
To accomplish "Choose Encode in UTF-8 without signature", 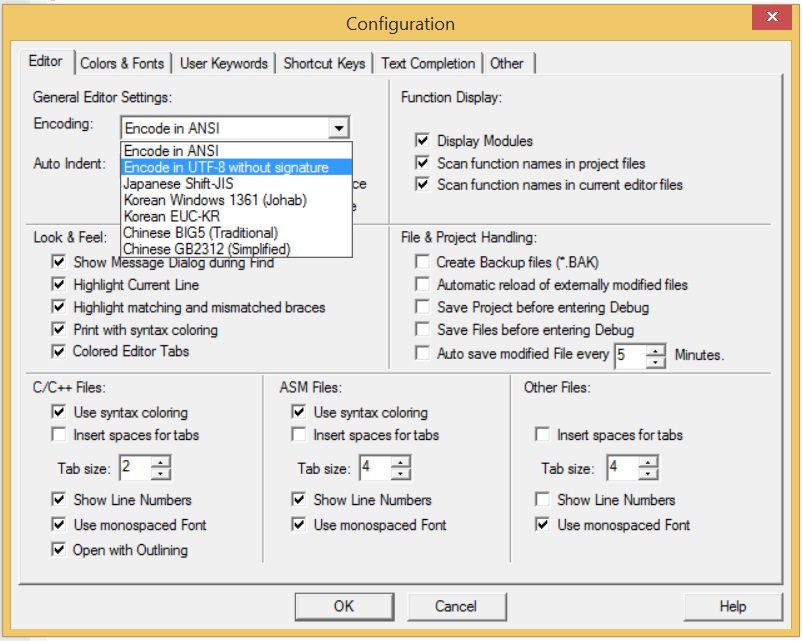I will (x=236, y=167).
